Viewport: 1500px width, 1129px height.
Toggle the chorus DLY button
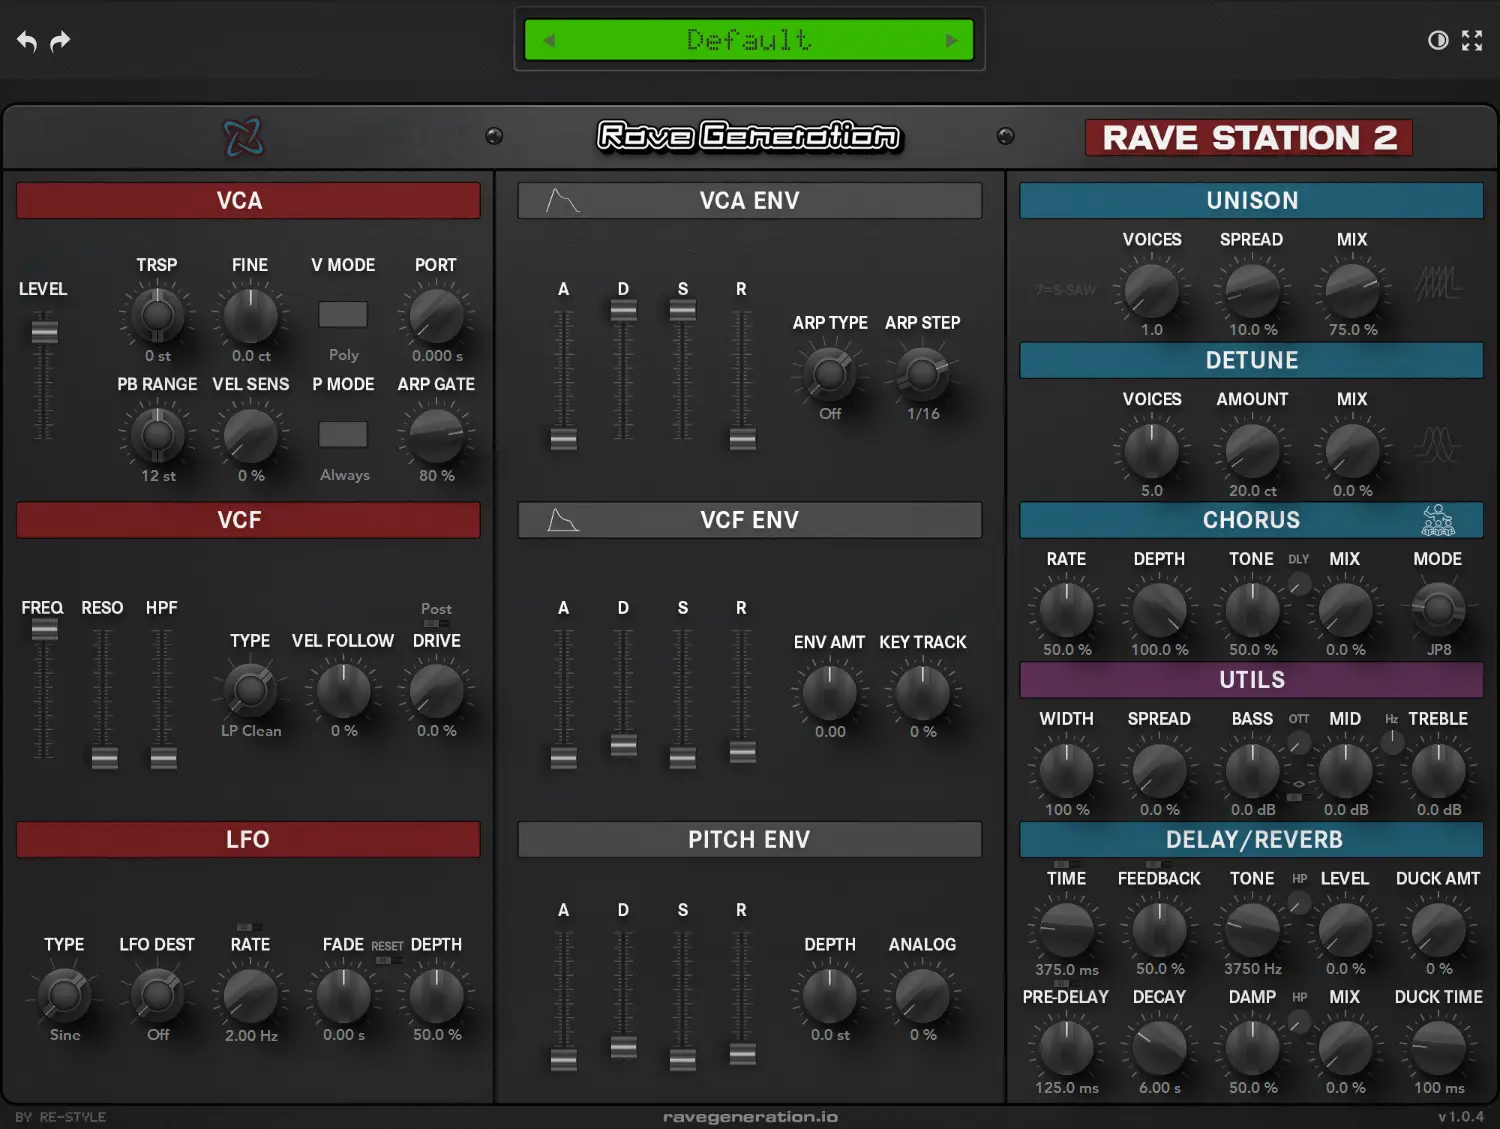pyautogui.click(x=1298, y=584)
